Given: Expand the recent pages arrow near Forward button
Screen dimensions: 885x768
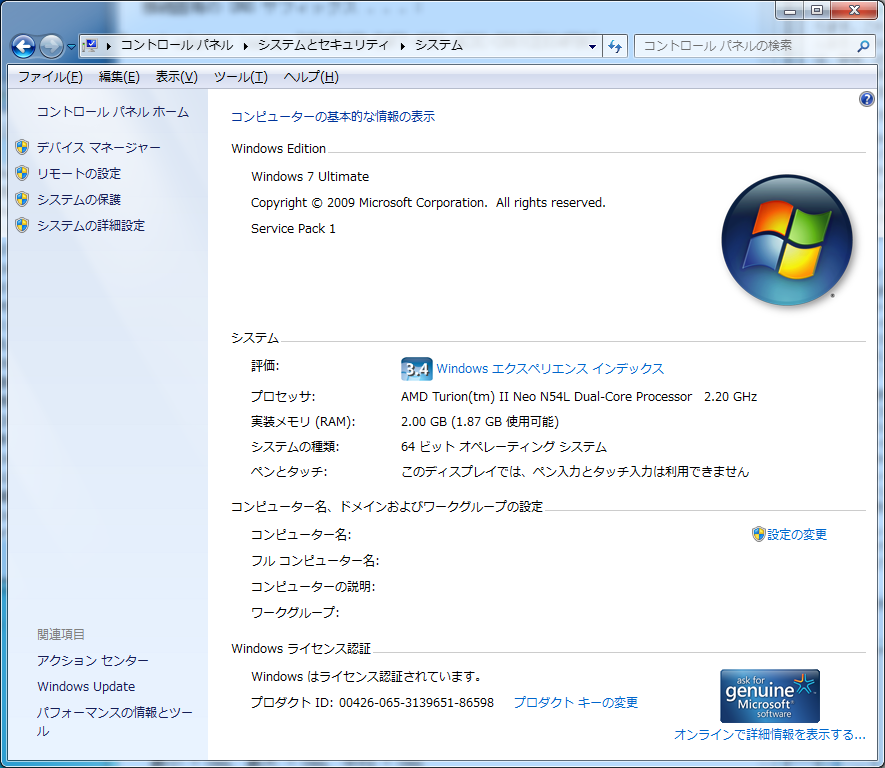Looking at the screenshot, I should (x=71, y=47).
